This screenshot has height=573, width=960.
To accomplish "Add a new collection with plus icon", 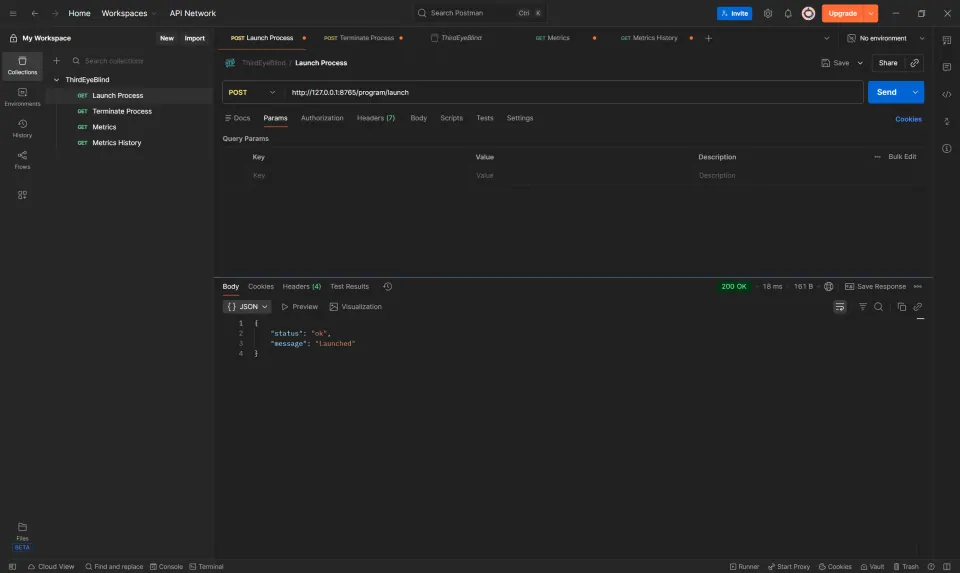I will tap(56, 61).
